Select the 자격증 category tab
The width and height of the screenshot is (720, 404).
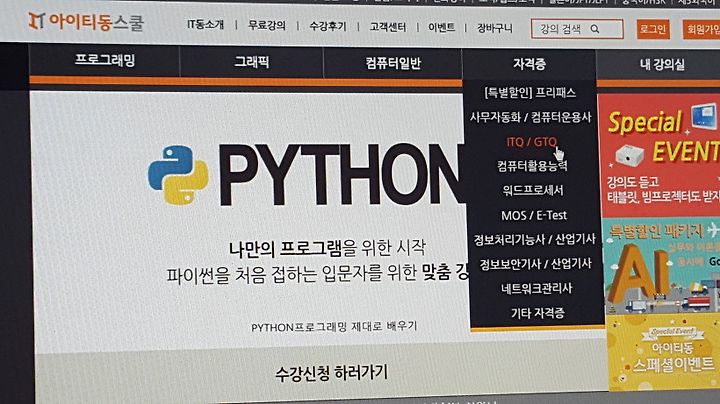[x=529, y=64]
